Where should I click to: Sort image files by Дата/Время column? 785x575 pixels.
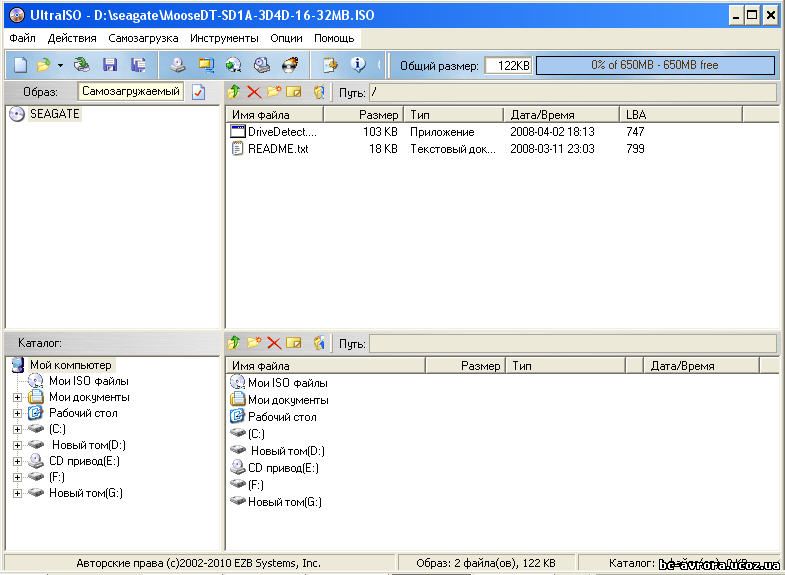tap(562, 115)
